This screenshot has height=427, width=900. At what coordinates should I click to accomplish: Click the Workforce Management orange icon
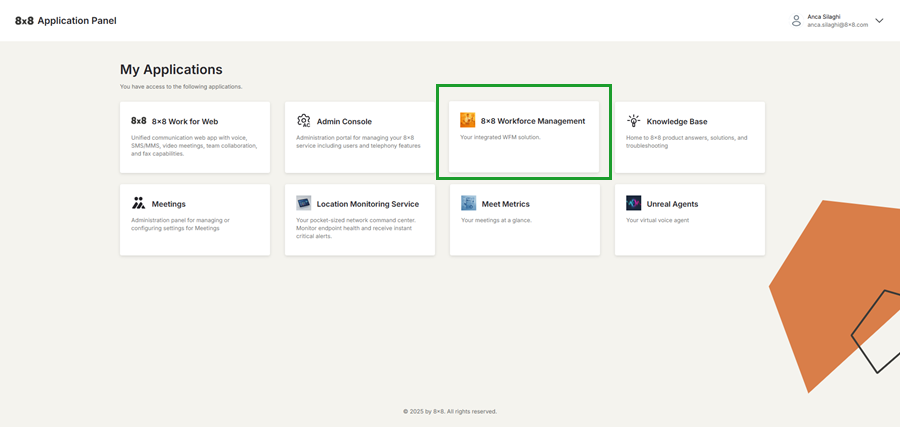pyautogui.click(x=467, y=121)
